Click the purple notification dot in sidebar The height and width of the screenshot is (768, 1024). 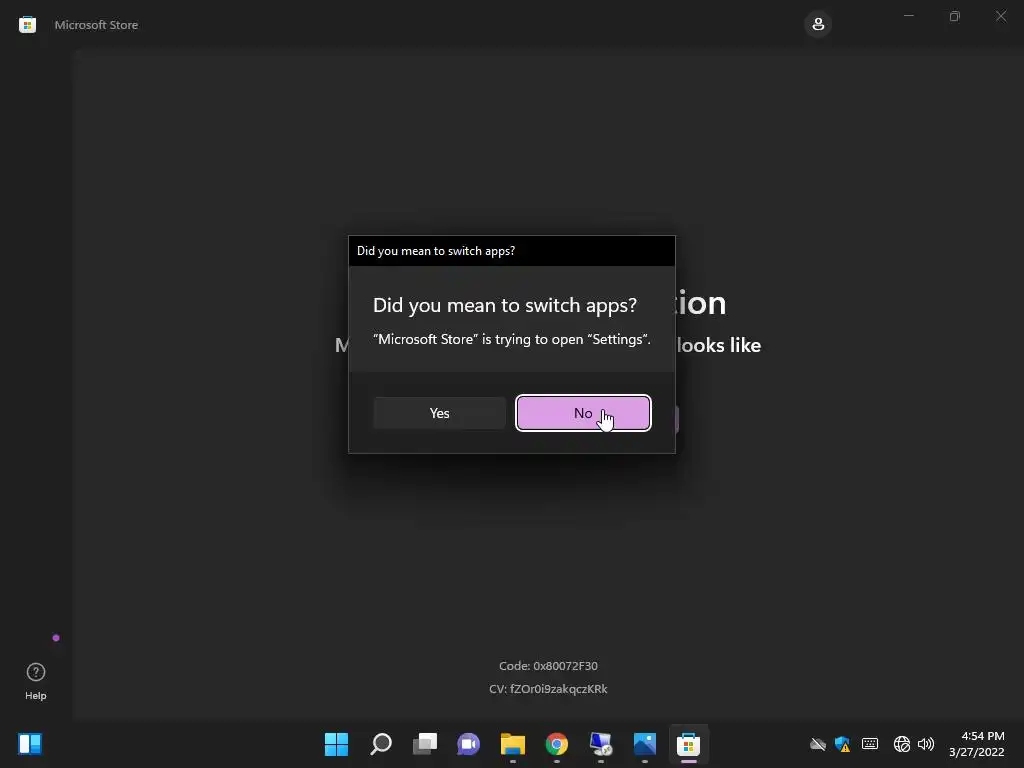point(56,638)
